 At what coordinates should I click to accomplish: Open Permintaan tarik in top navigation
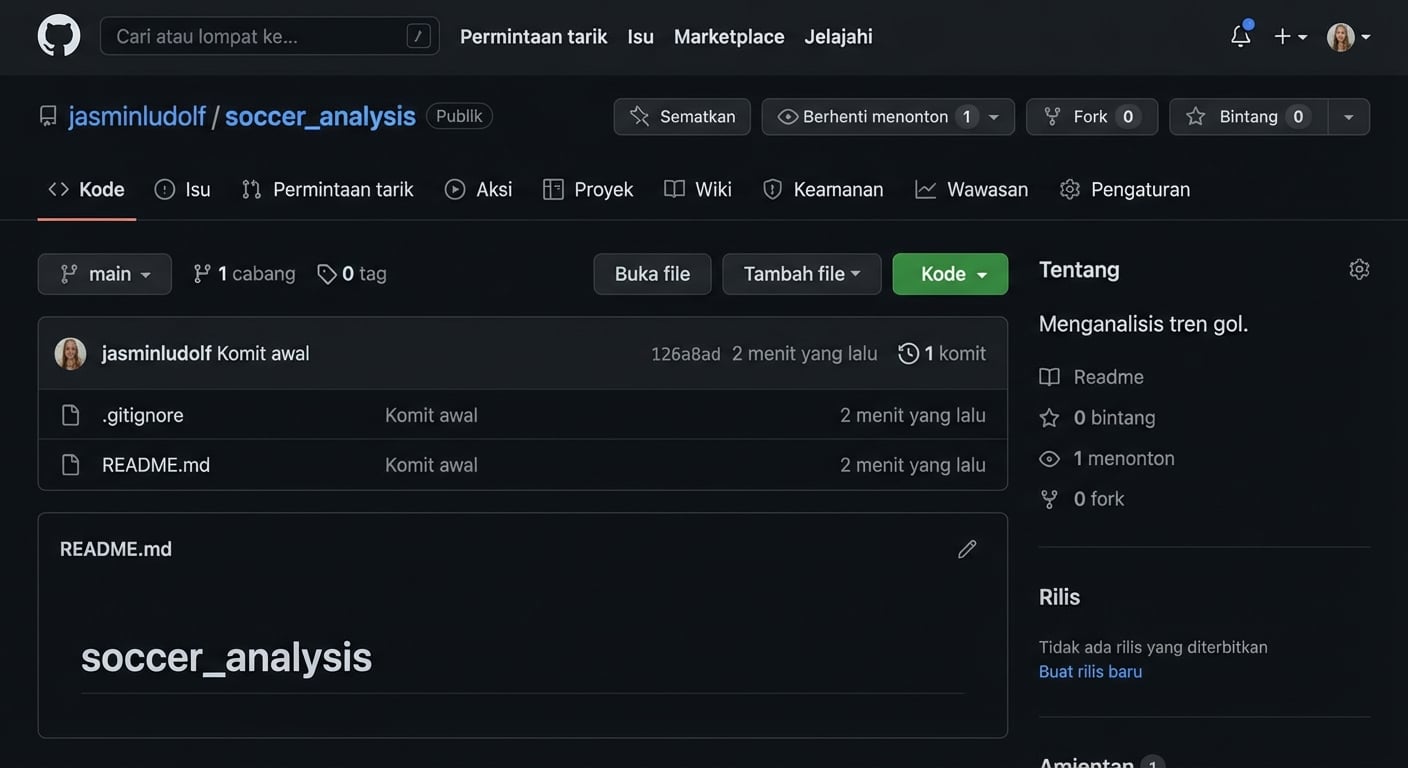[x=533, y=36]
